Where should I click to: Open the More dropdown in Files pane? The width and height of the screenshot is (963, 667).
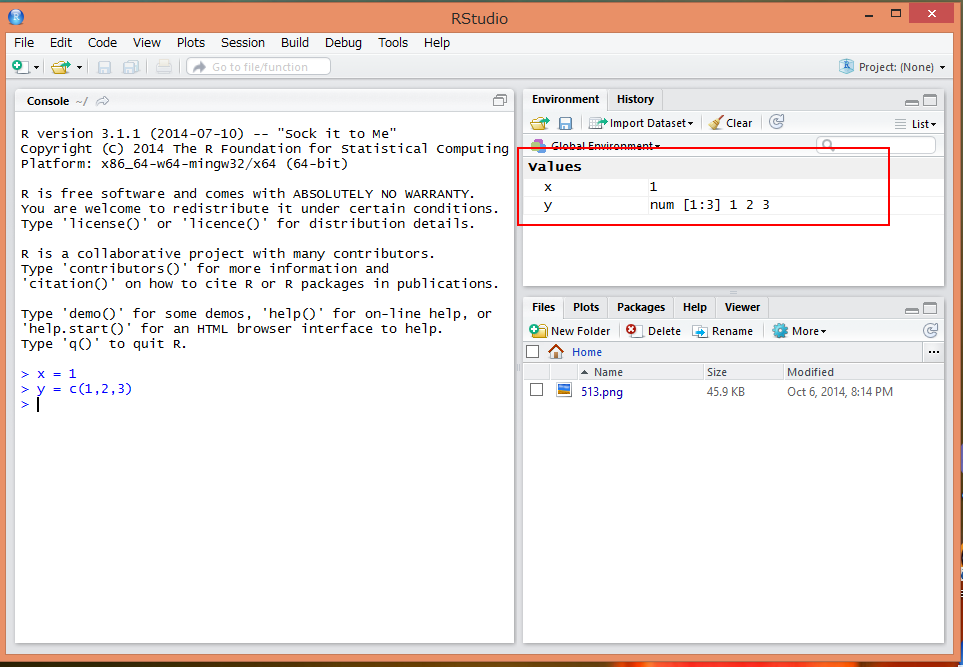tap(799, 331)
